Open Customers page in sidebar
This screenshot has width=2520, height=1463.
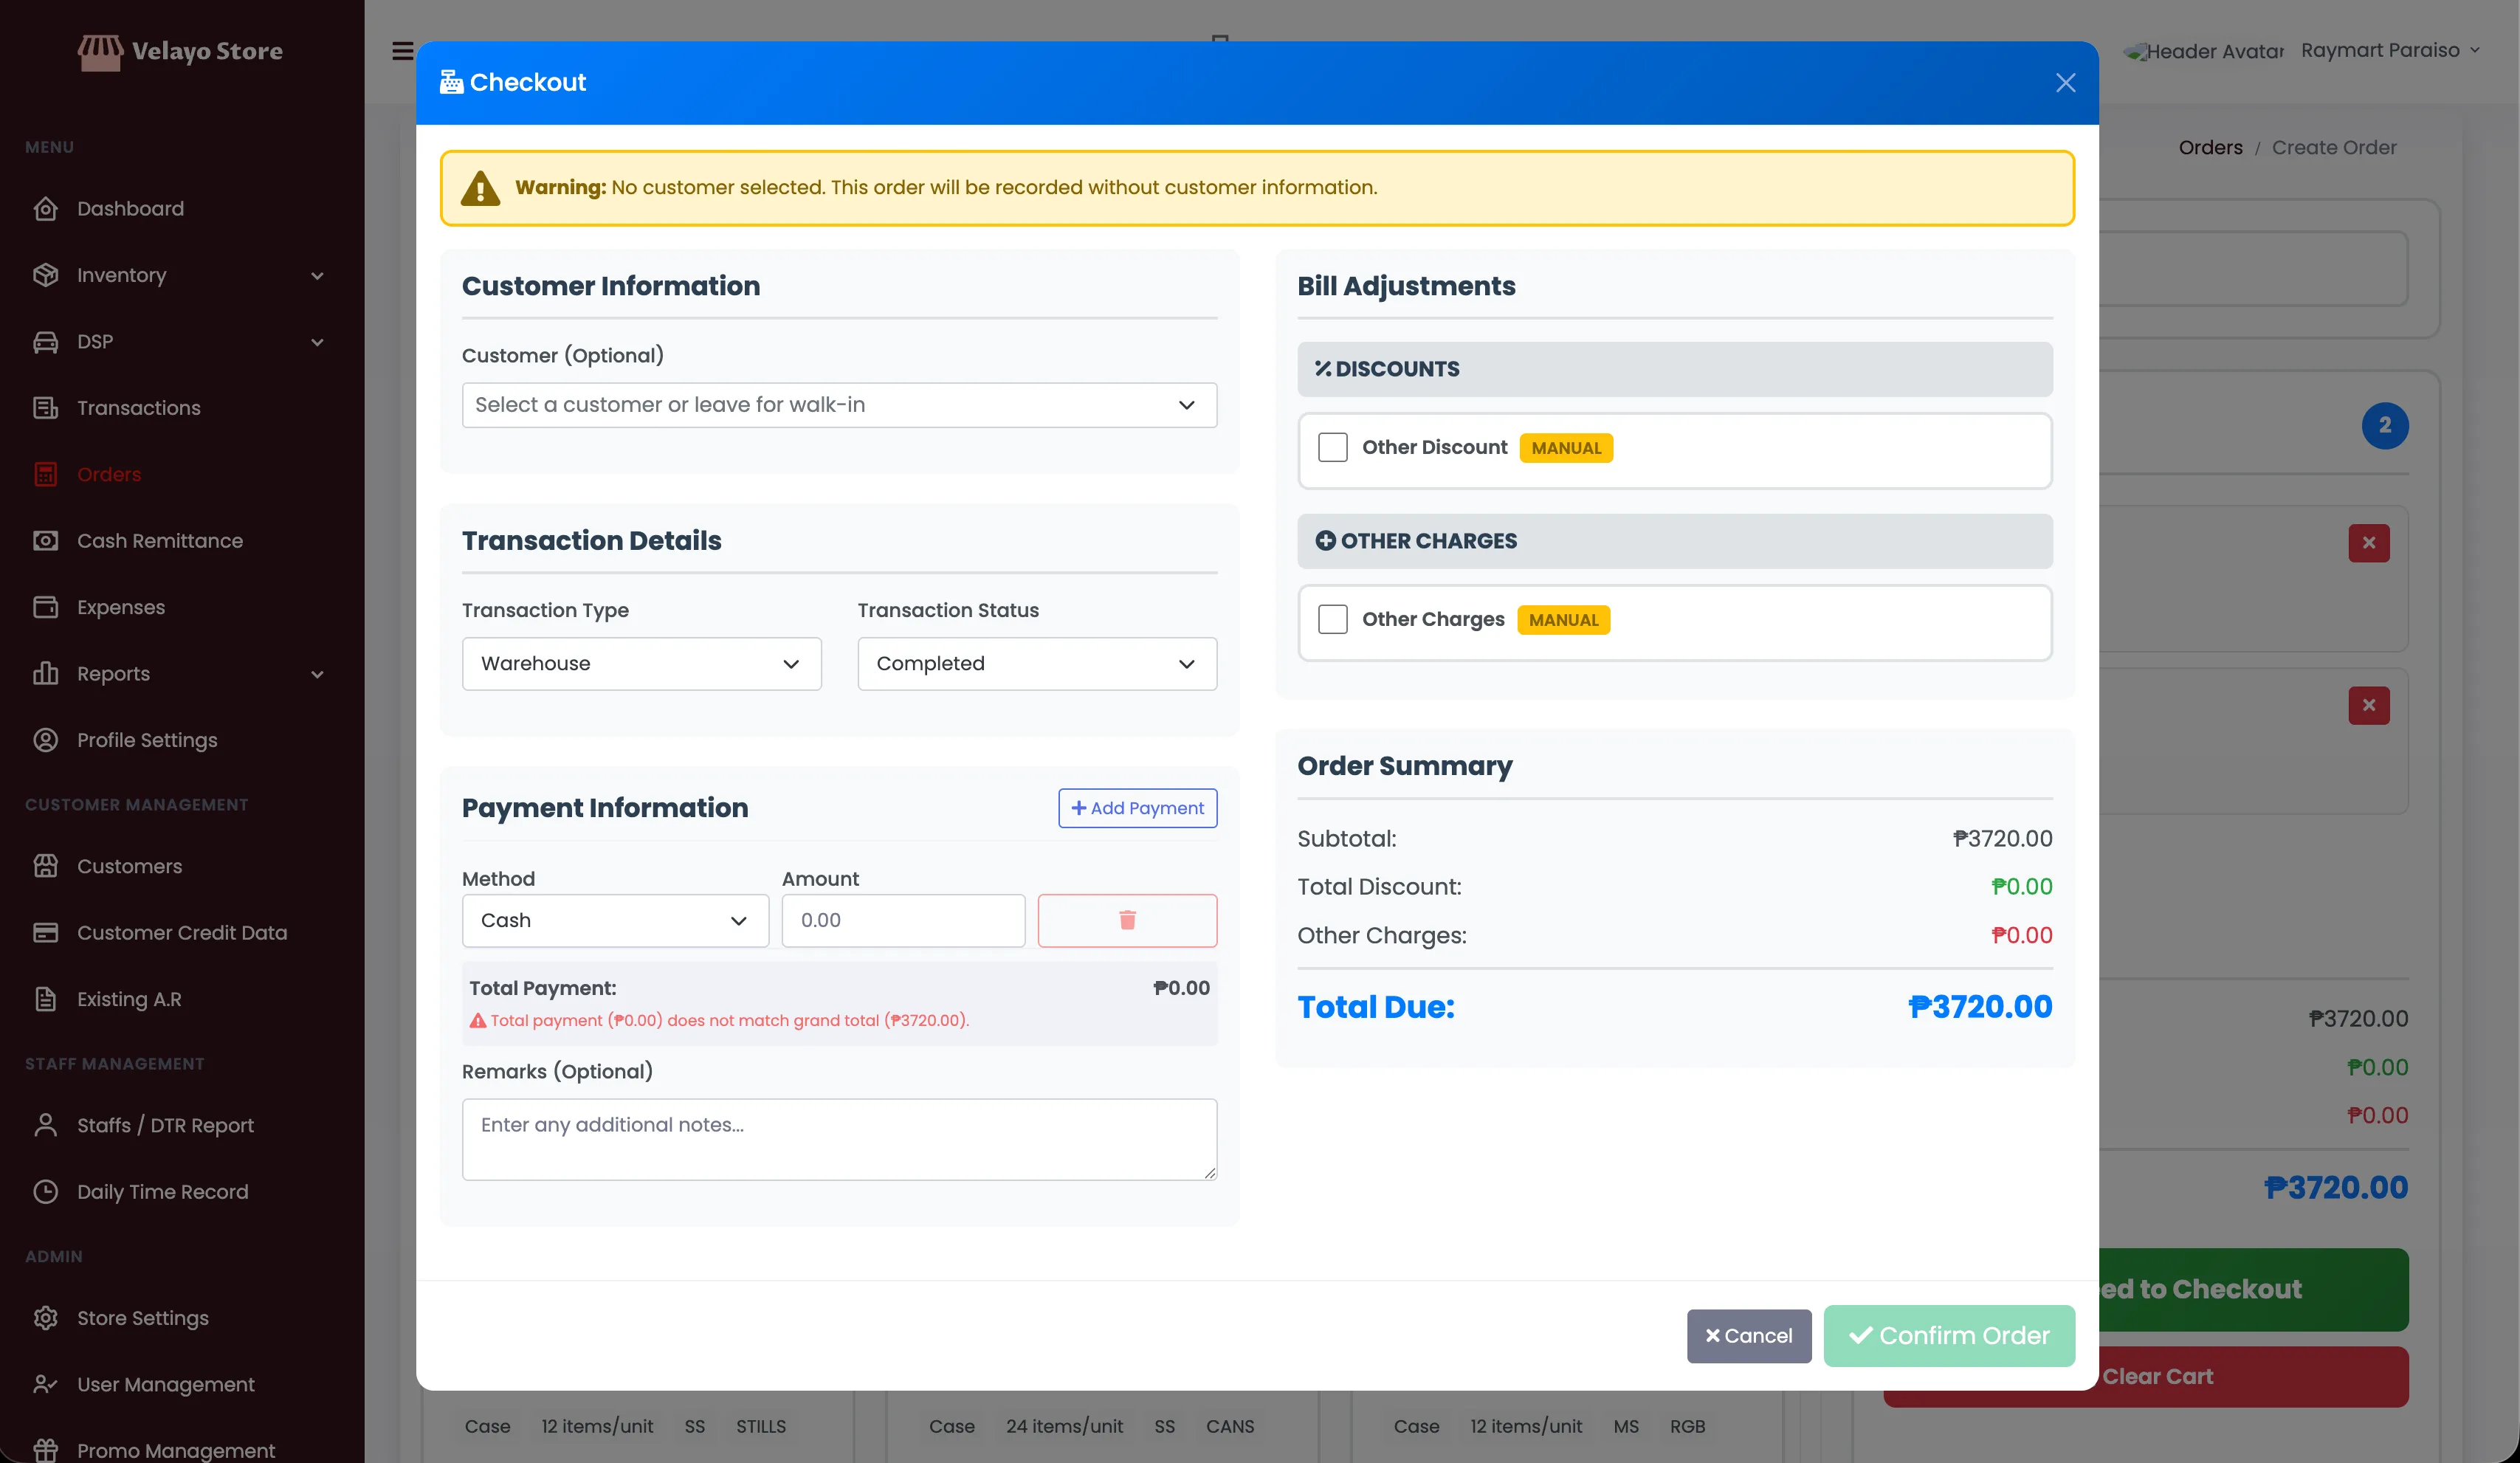(x=129, y=866)
